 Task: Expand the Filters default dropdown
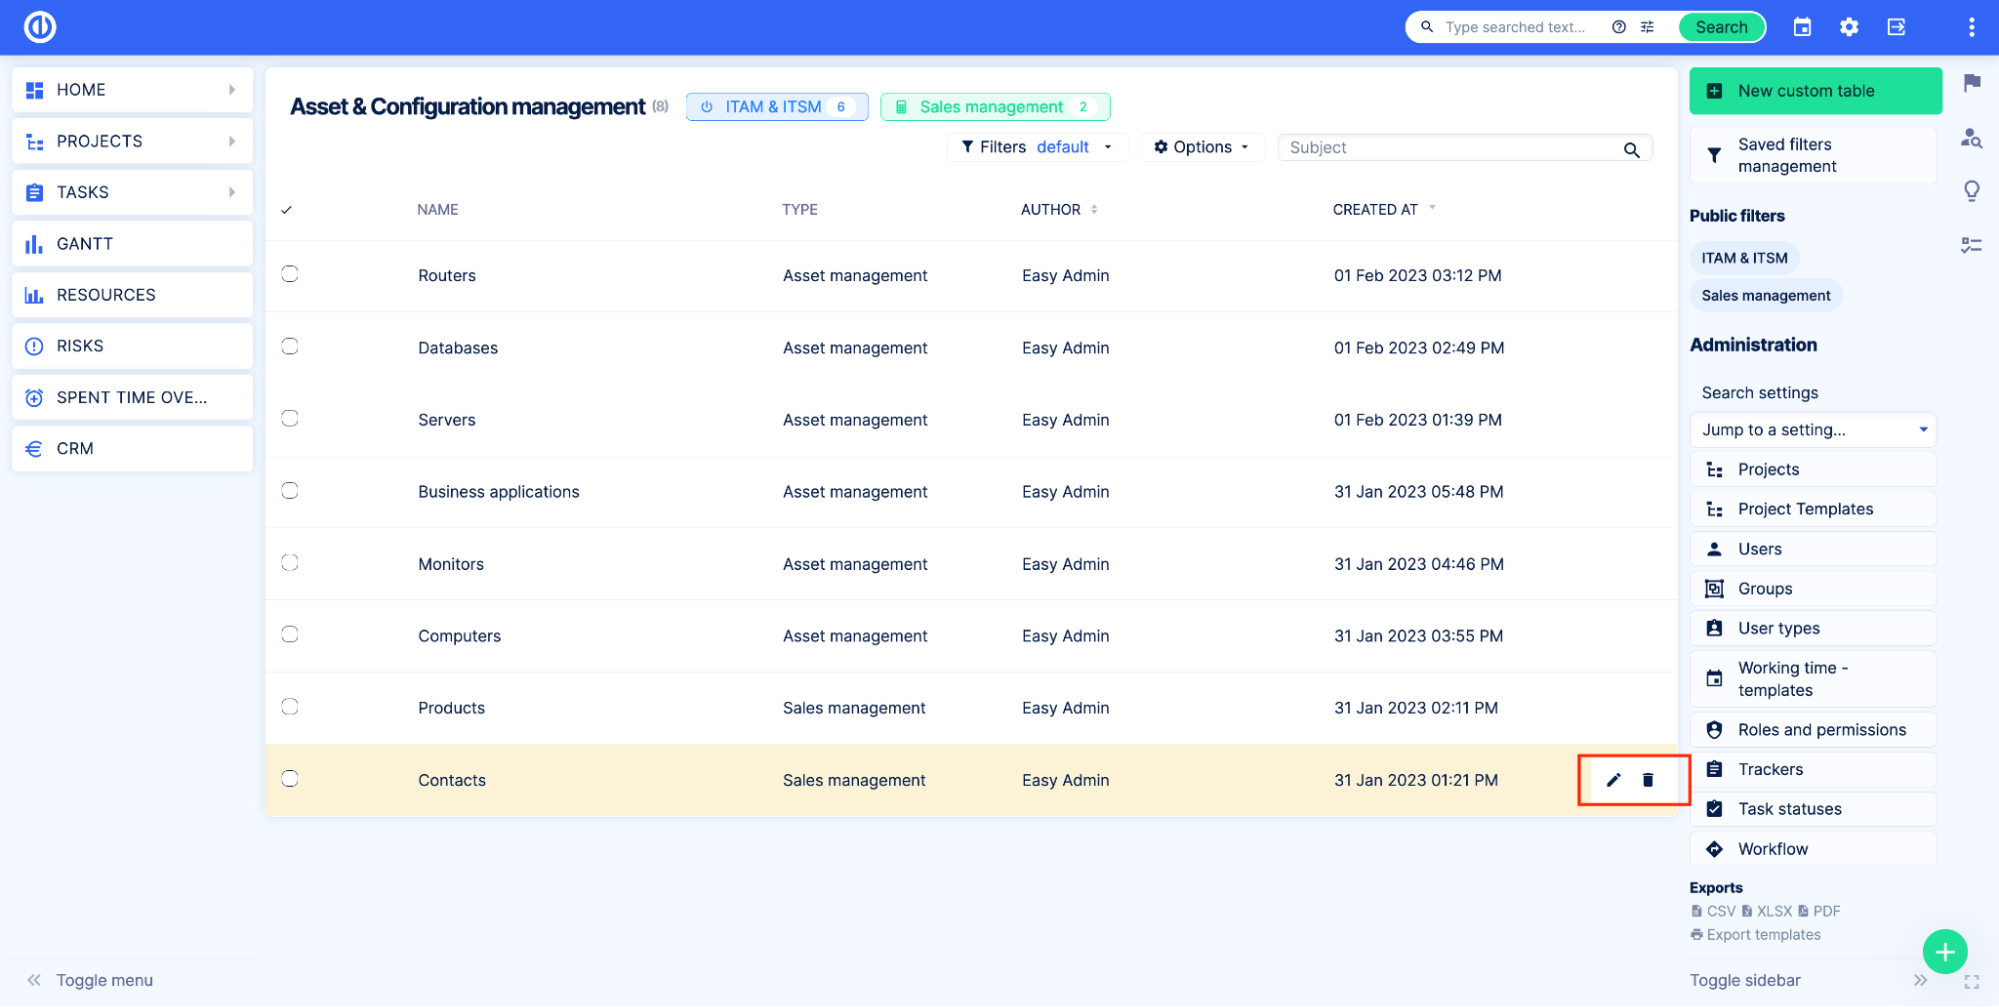(x=1037, y=147)
